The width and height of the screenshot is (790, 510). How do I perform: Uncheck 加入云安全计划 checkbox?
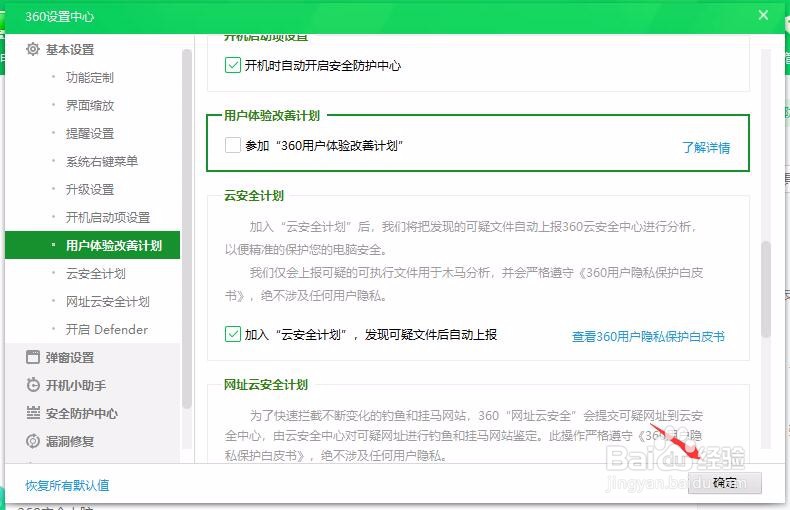232,334
